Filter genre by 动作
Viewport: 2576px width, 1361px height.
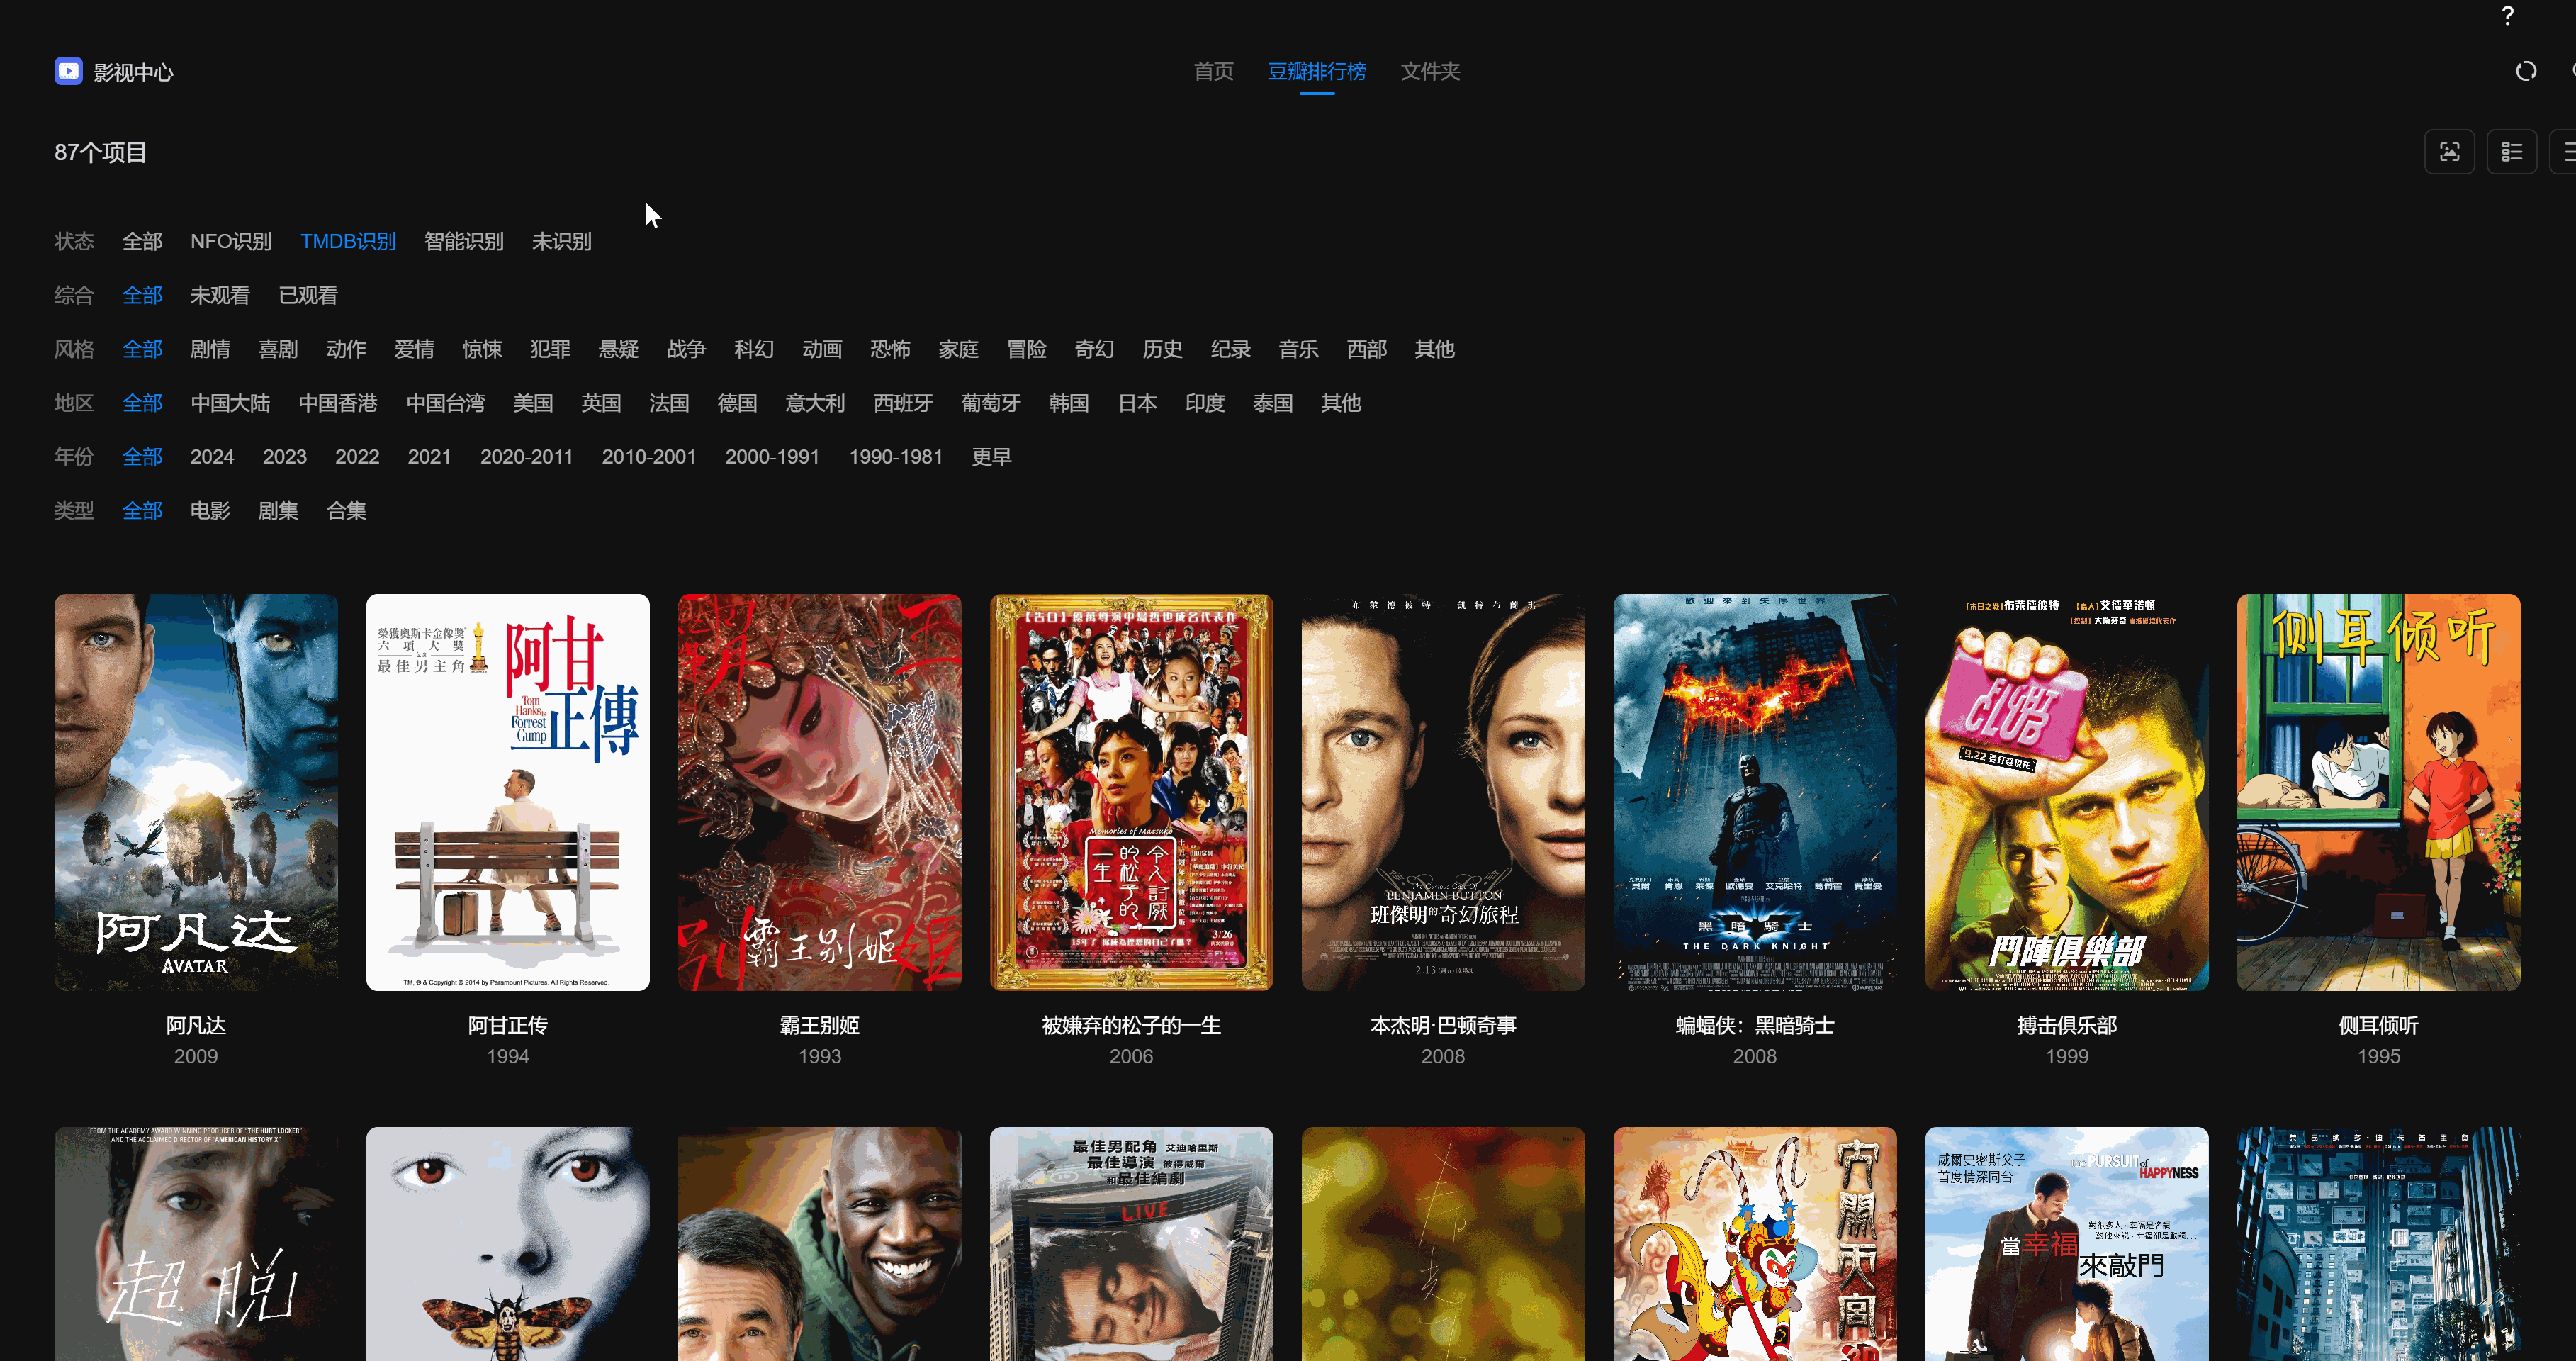pos(346,349)
